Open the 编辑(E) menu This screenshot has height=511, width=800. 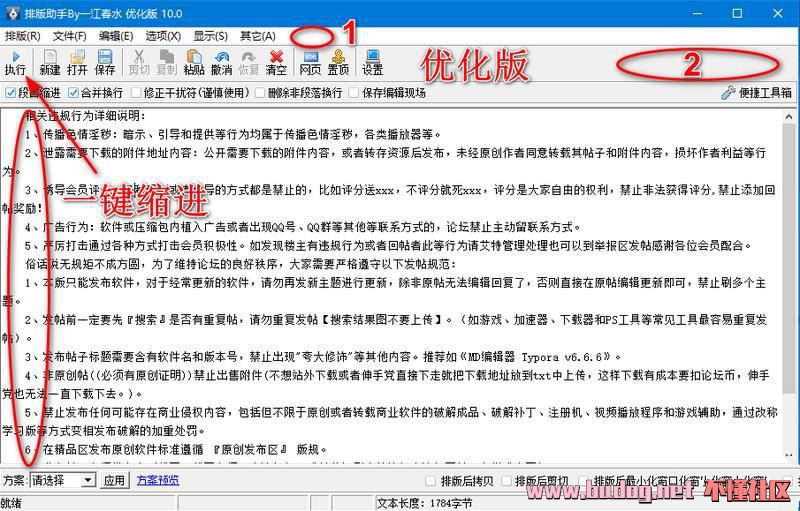[116, 36]
